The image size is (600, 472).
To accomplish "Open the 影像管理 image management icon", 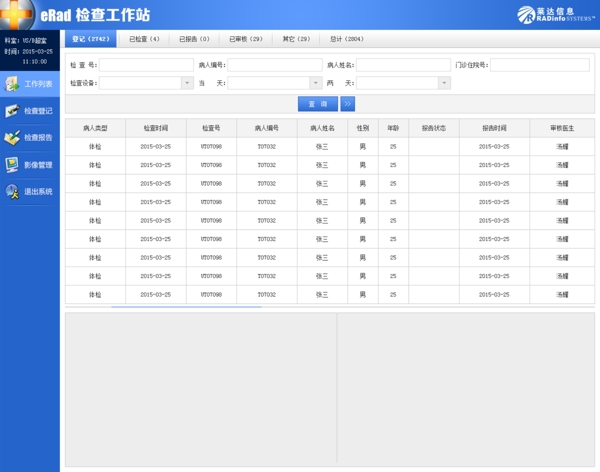I will point(12,165).
